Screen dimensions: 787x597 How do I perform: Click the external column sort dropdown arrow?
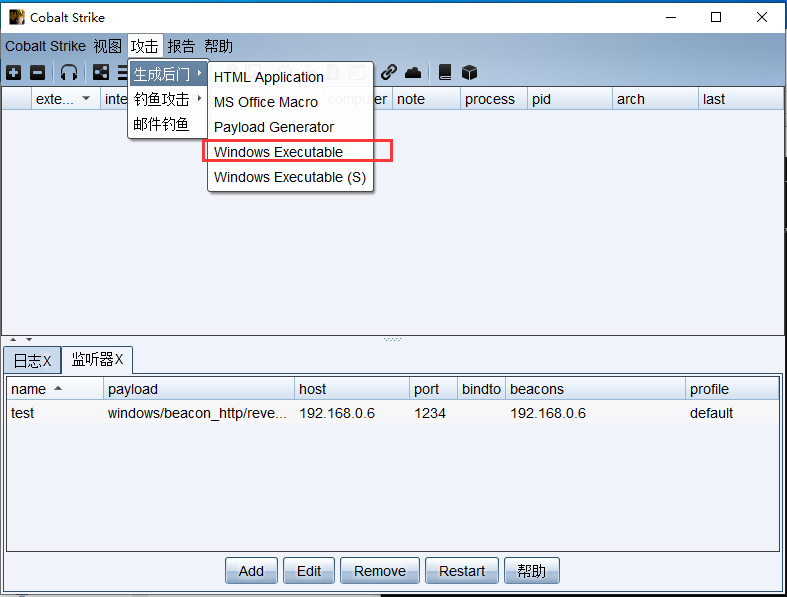[x=86, y=98]
